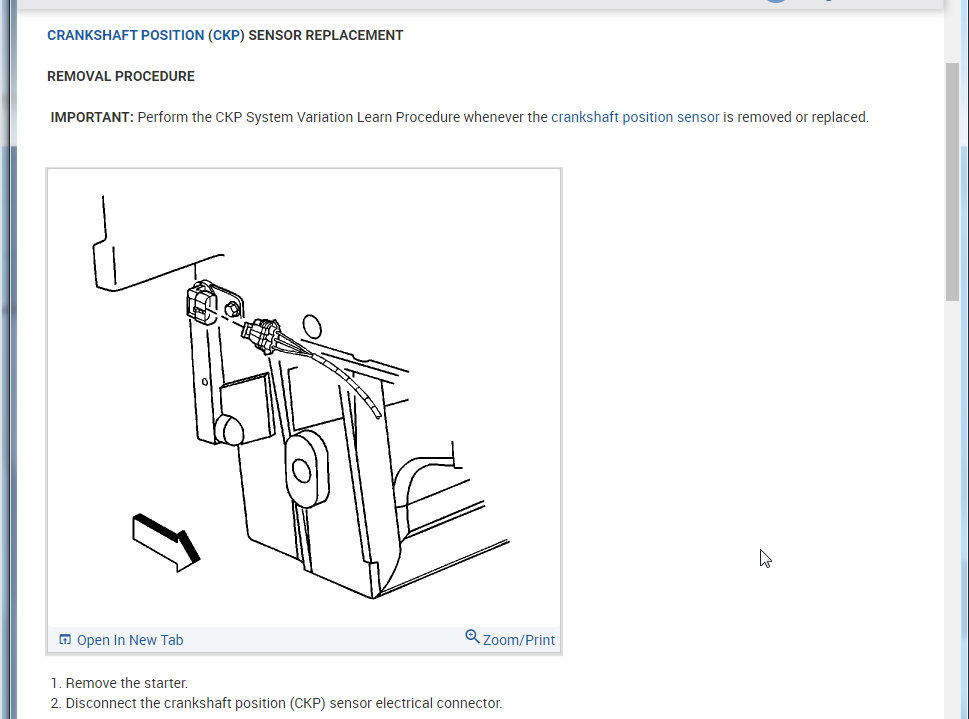Click 'Disconnect the crankshaft position (CKP) sensor' step
This screenshot has height=719, width=969.
[x=284, y=704]
